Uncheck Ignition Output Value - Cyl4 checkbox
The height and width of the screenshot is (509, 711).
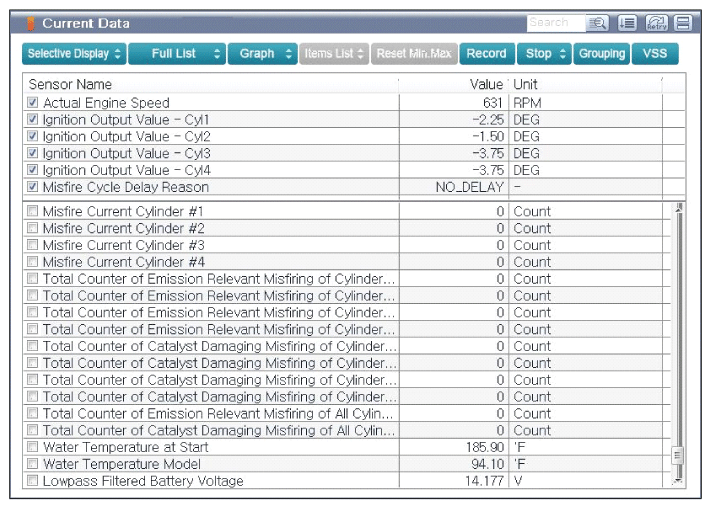32,170
